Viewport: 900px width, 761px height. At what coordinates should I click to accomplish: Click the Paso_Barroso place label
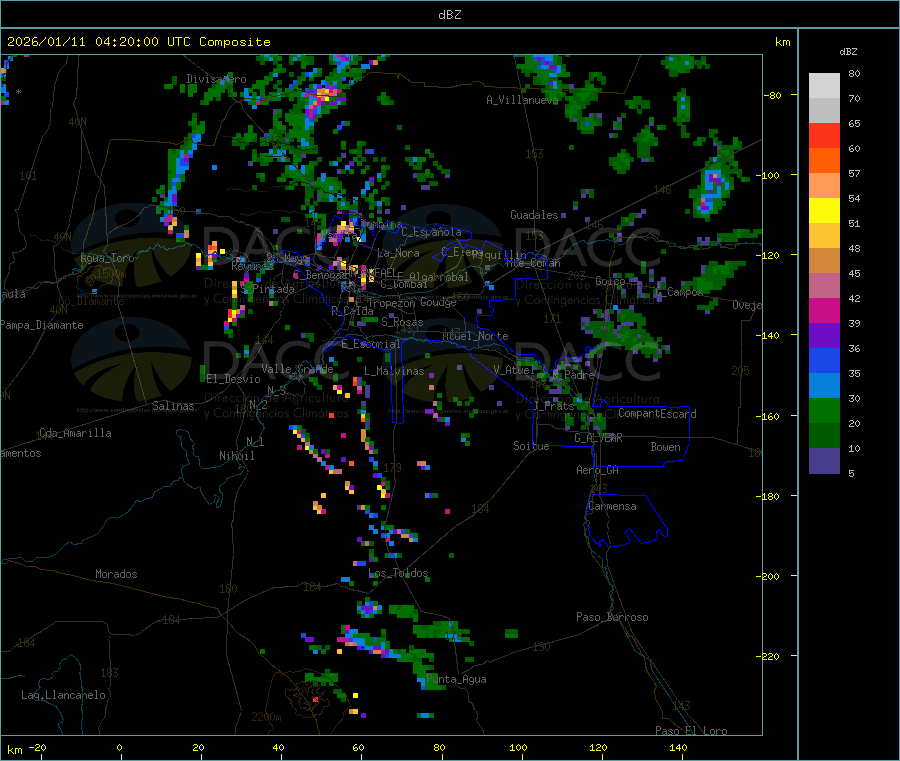612,617
